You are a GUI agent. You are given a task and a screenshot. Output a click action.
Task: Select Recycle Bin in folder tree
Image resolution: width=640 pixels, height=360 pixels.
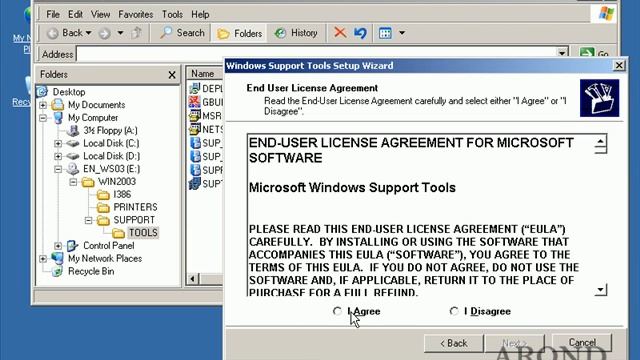coord(91,271)
